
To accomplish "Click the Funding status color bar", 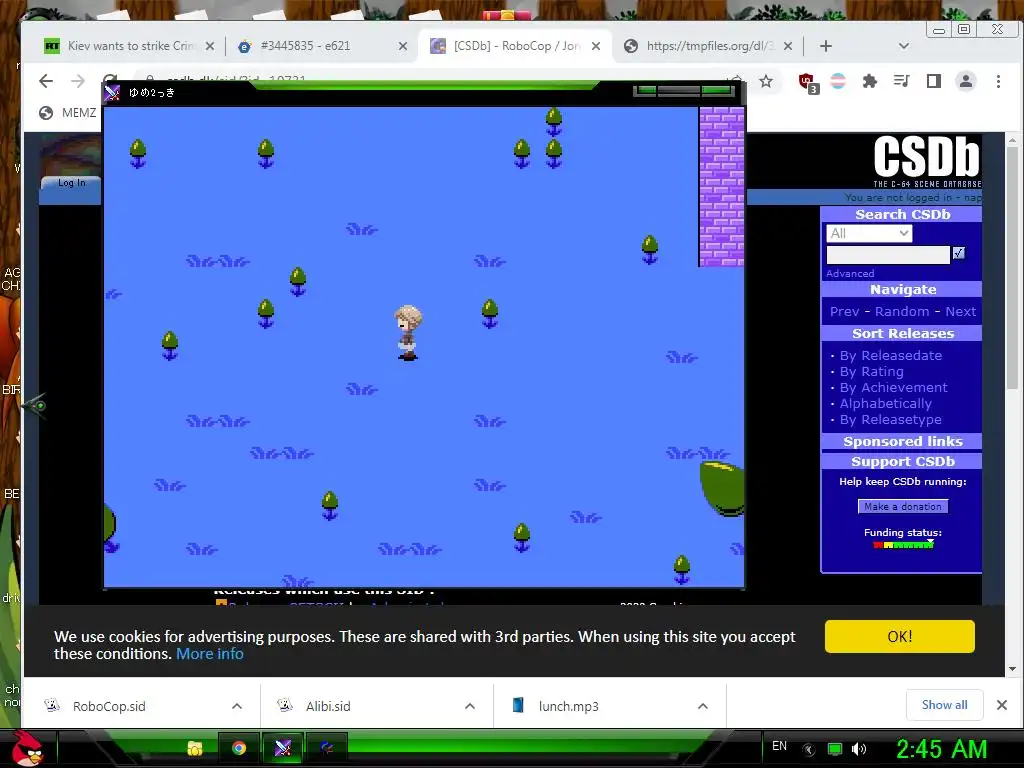I will point(903,545).
